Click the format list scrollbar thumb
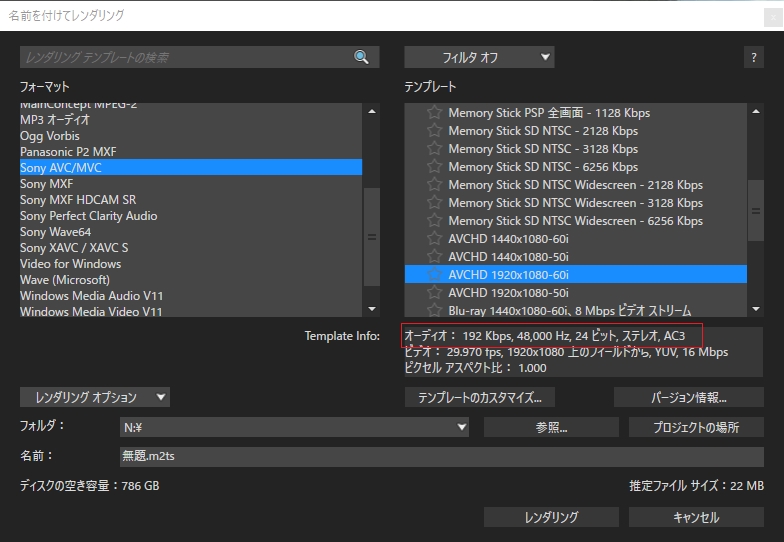Viewport: 784px width, 542px height. (x=372, y=237)
